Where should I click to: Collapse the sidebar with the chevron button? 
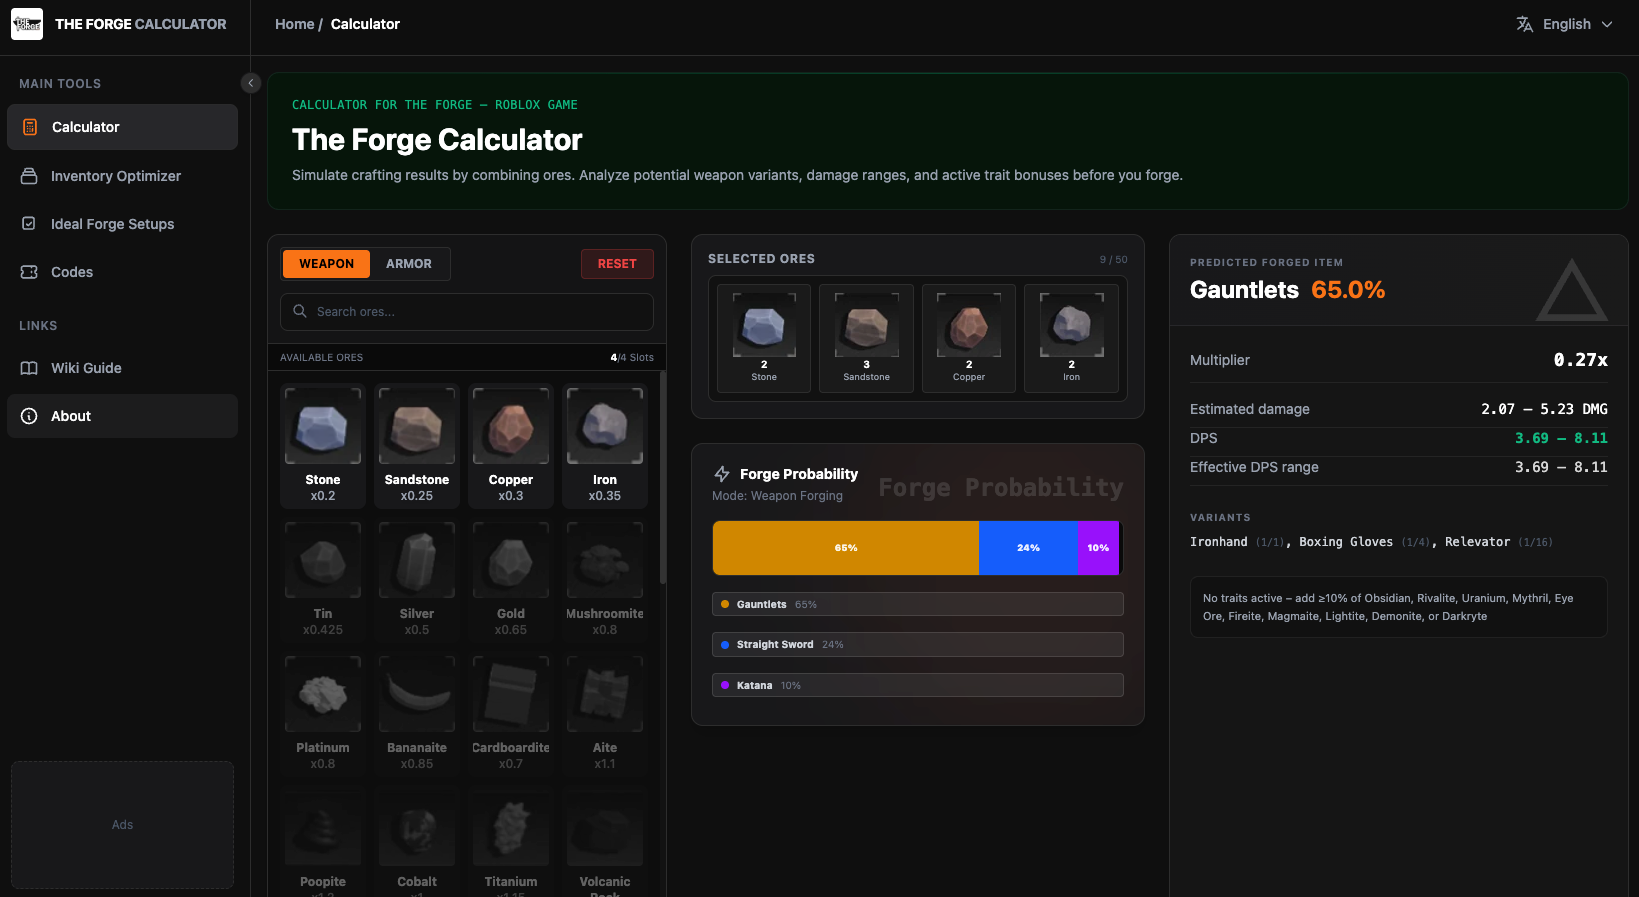point(251,83)
